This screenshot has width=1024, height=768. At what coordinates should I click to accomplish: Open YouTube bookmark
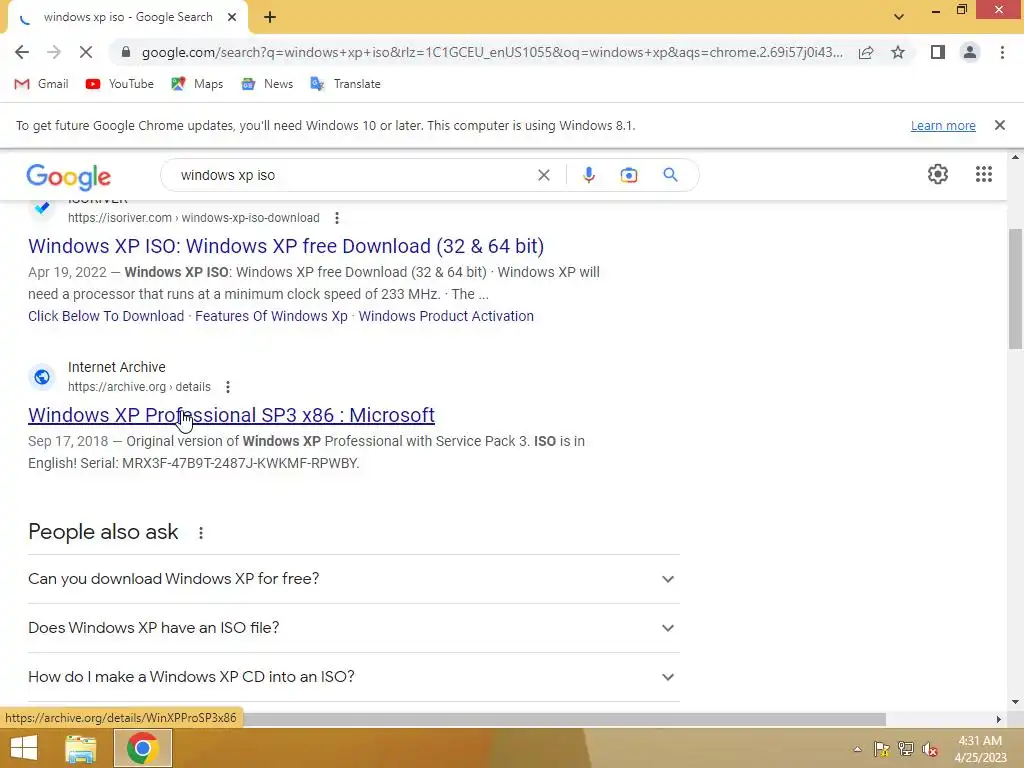coord(120,84)
